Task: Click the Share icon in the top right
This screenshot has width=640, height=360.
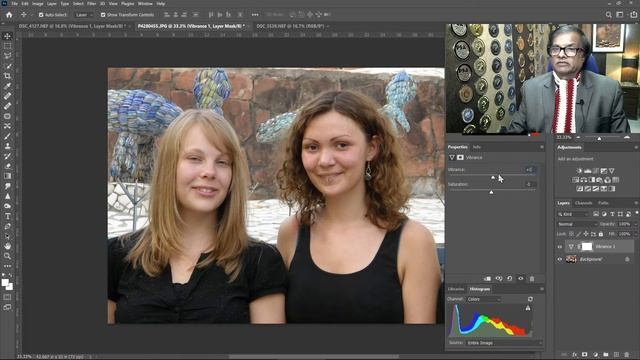Action: click(x=633, y=15)
